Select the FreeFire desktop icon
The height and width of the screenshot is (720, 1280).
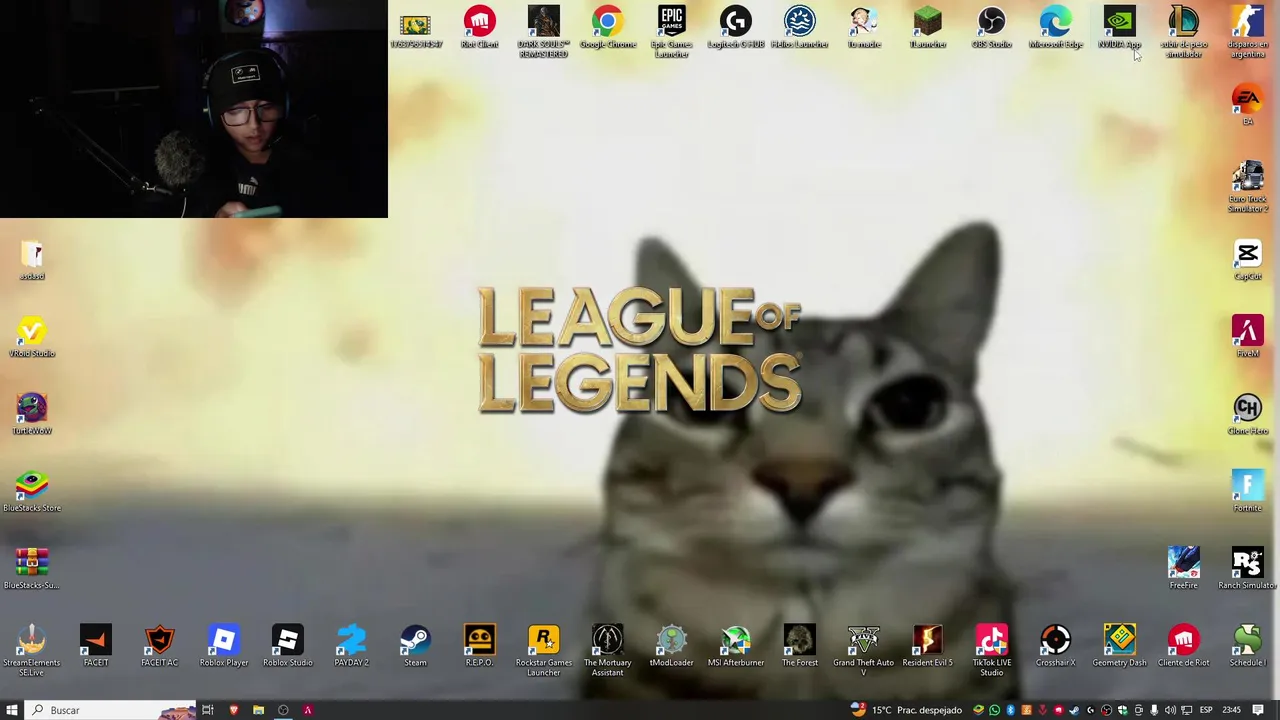[1183, 567]
